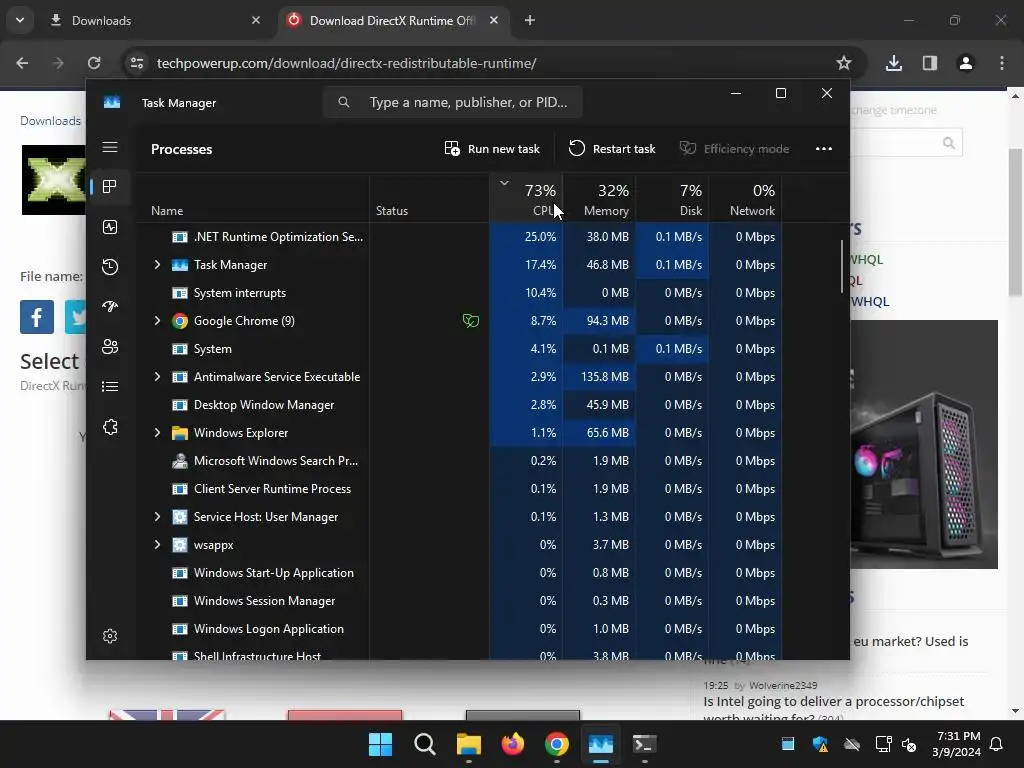Bookmark this page with star icon
This screenshot has width=1024, height=768.
pos(844,63)
